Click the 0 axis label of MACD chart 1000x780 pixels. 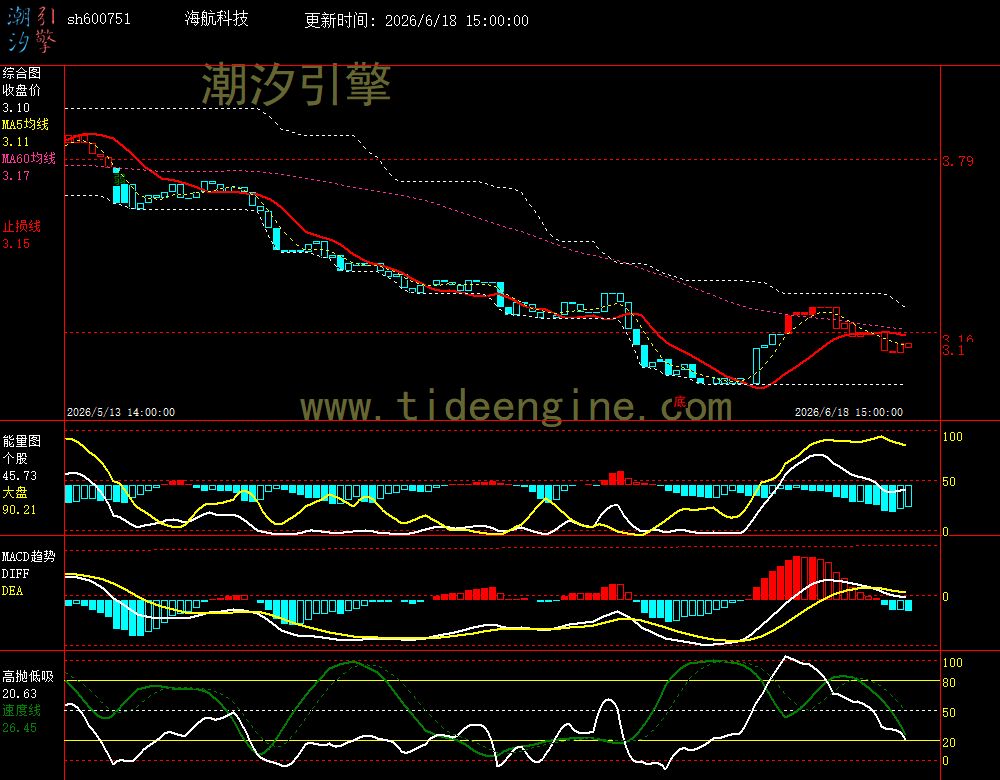pos(945,596)
